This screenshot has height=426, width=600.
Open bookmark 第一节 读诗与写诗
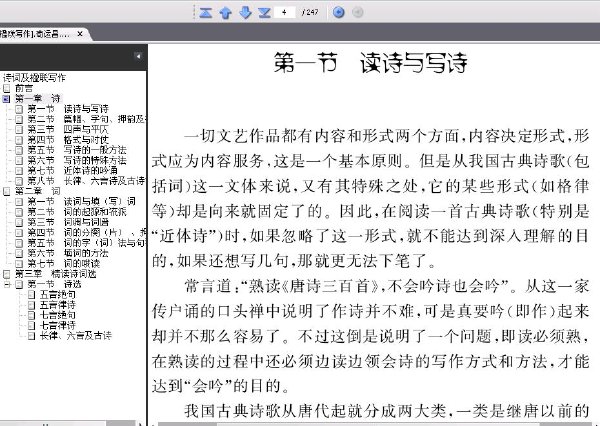[x=68, y=109]
